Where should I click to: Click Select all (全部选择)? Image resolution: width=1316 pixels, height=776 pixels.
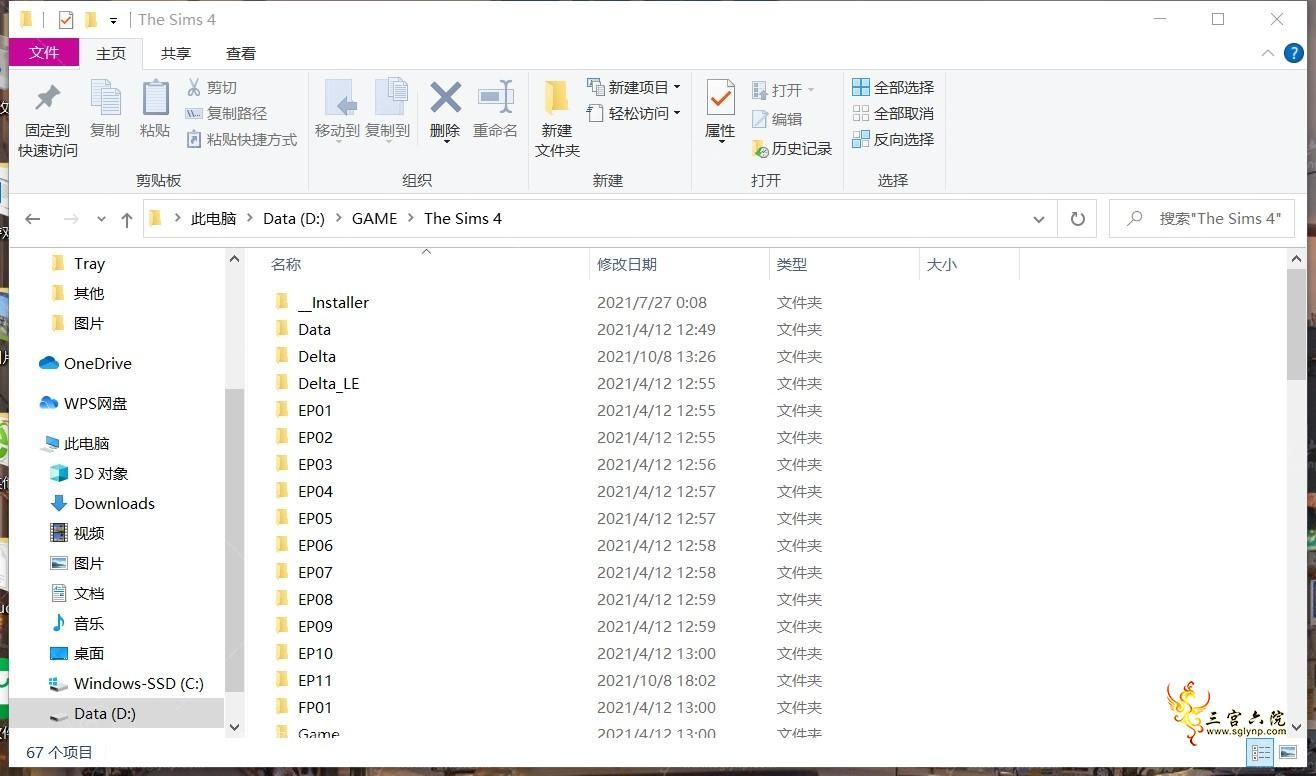pos(893,87)
